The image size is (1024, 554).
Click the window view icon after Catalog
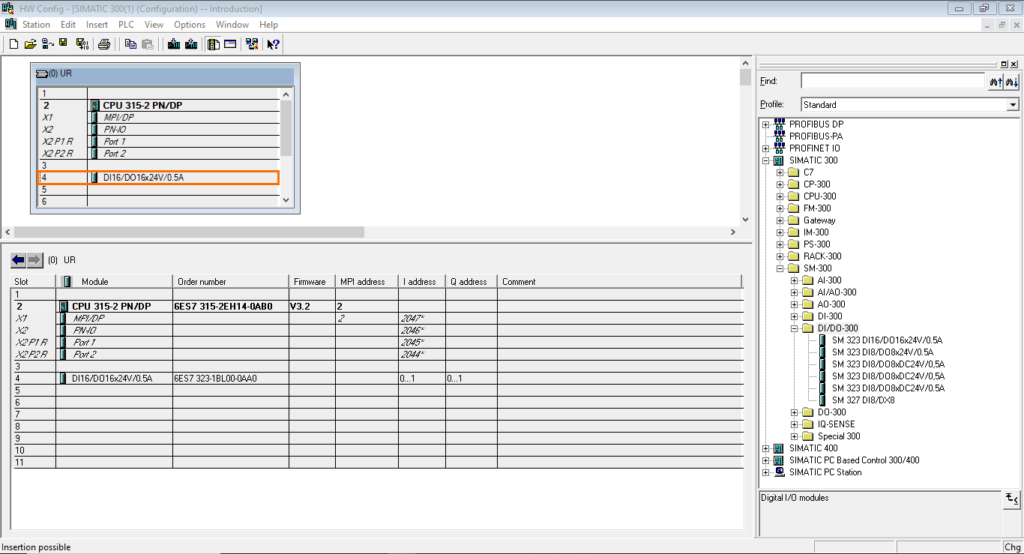[x=230, y=44]
